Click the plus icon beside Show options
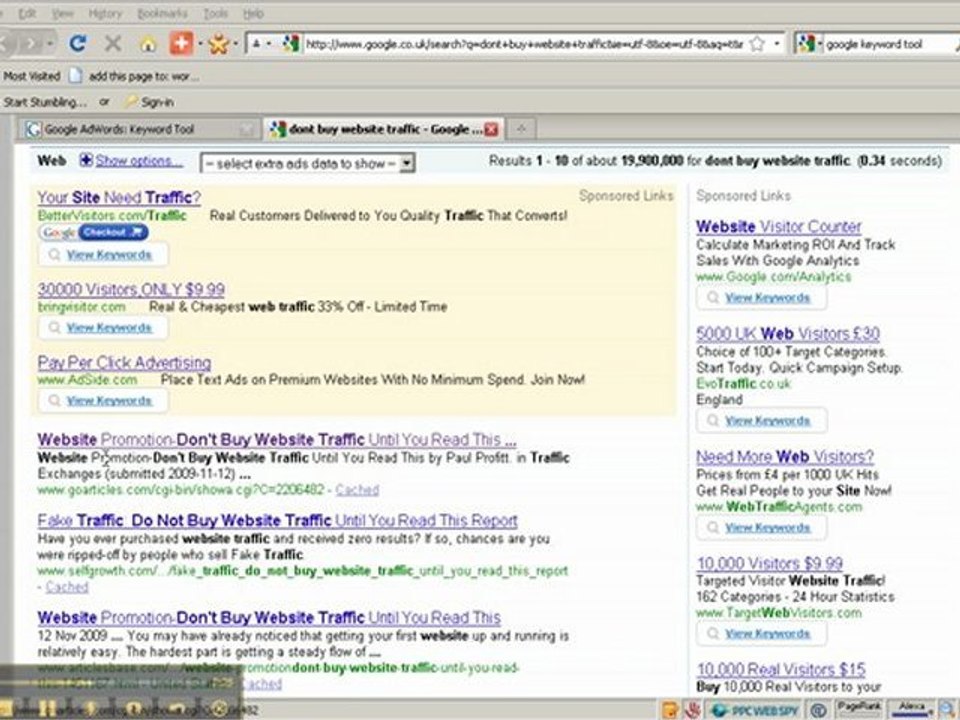 click(86, 160)
